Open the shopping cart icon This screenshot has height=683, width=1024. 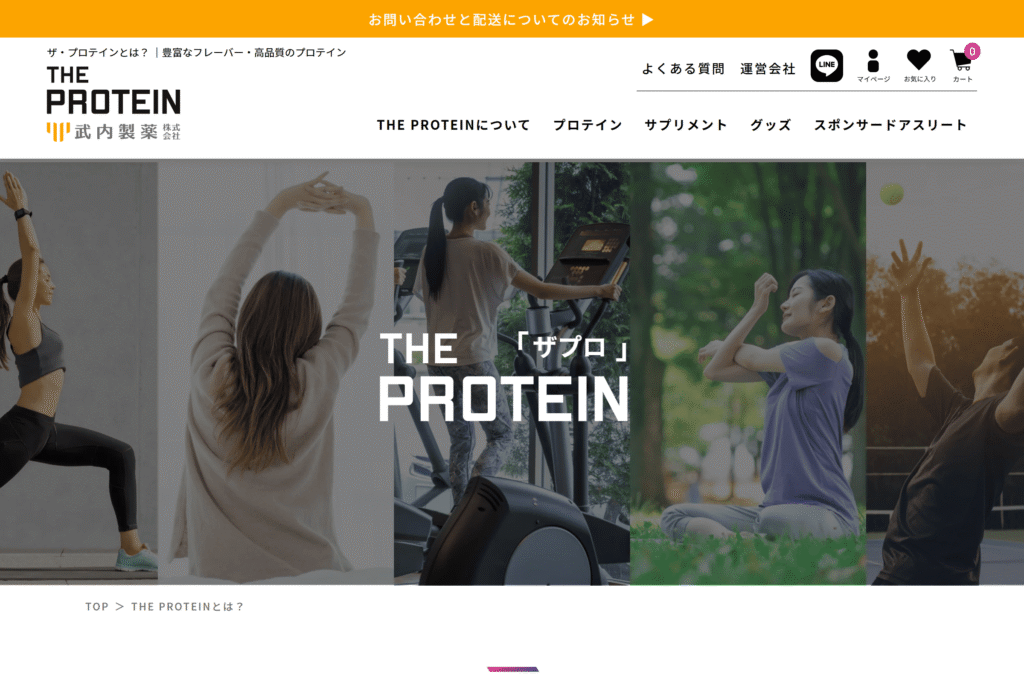pos(961,66)
